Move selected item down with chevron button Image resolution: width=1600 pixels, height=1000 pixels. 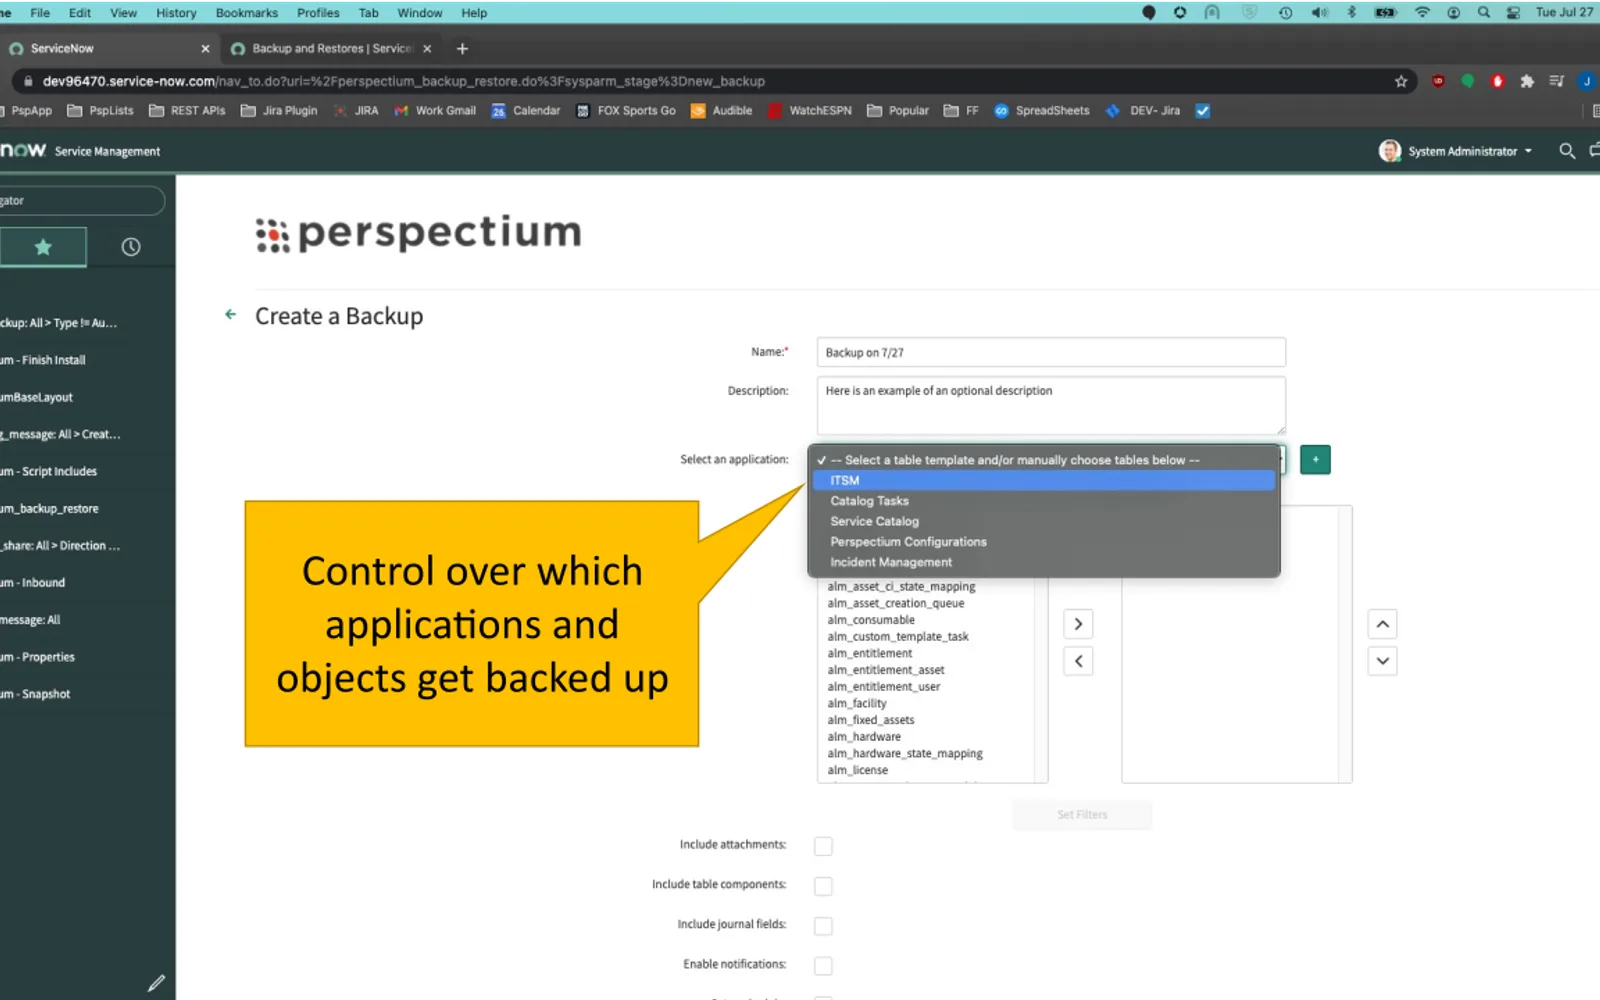1382,661
